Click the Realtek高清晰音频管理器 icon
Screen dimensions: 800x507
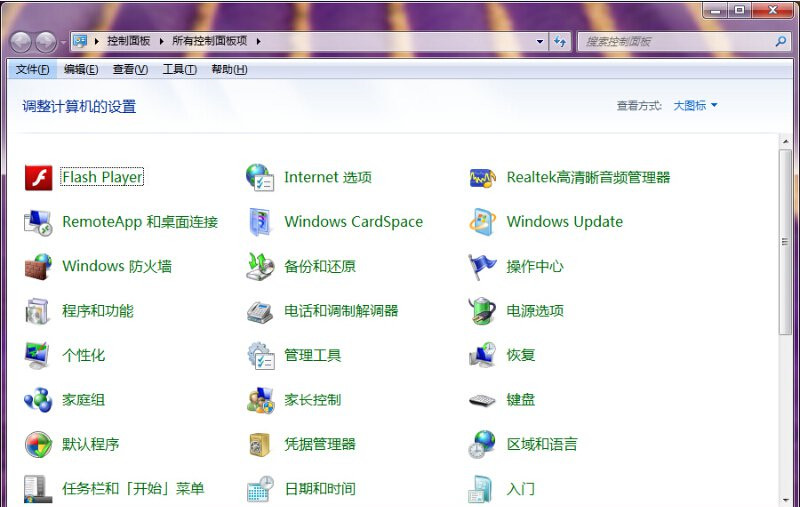pyautogui.click(x=482, y=178)
